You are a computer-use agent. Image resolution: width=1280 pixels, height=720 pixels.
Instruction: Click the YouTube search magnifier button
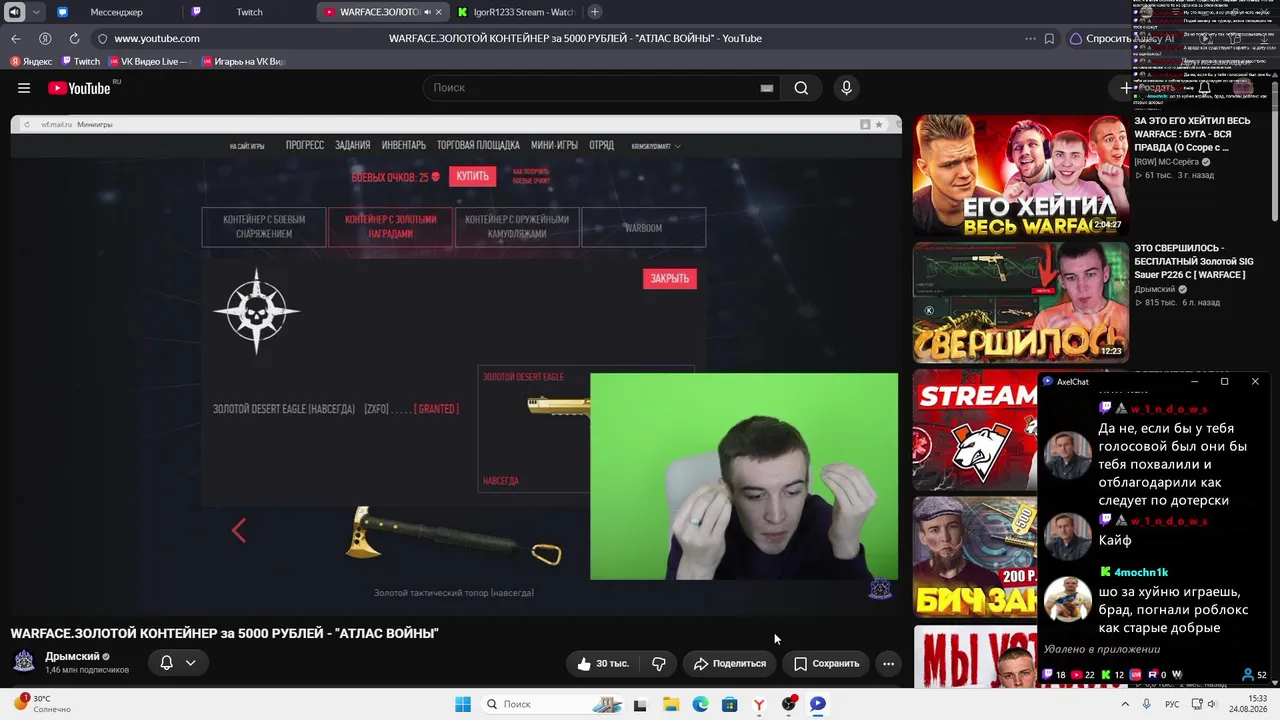coord(801,88)
